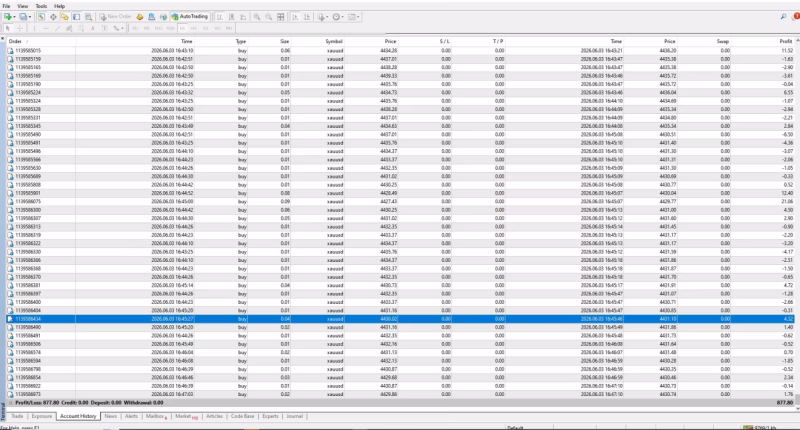
Task: Open the Strategy Tester icon
Action: (88, 17)
